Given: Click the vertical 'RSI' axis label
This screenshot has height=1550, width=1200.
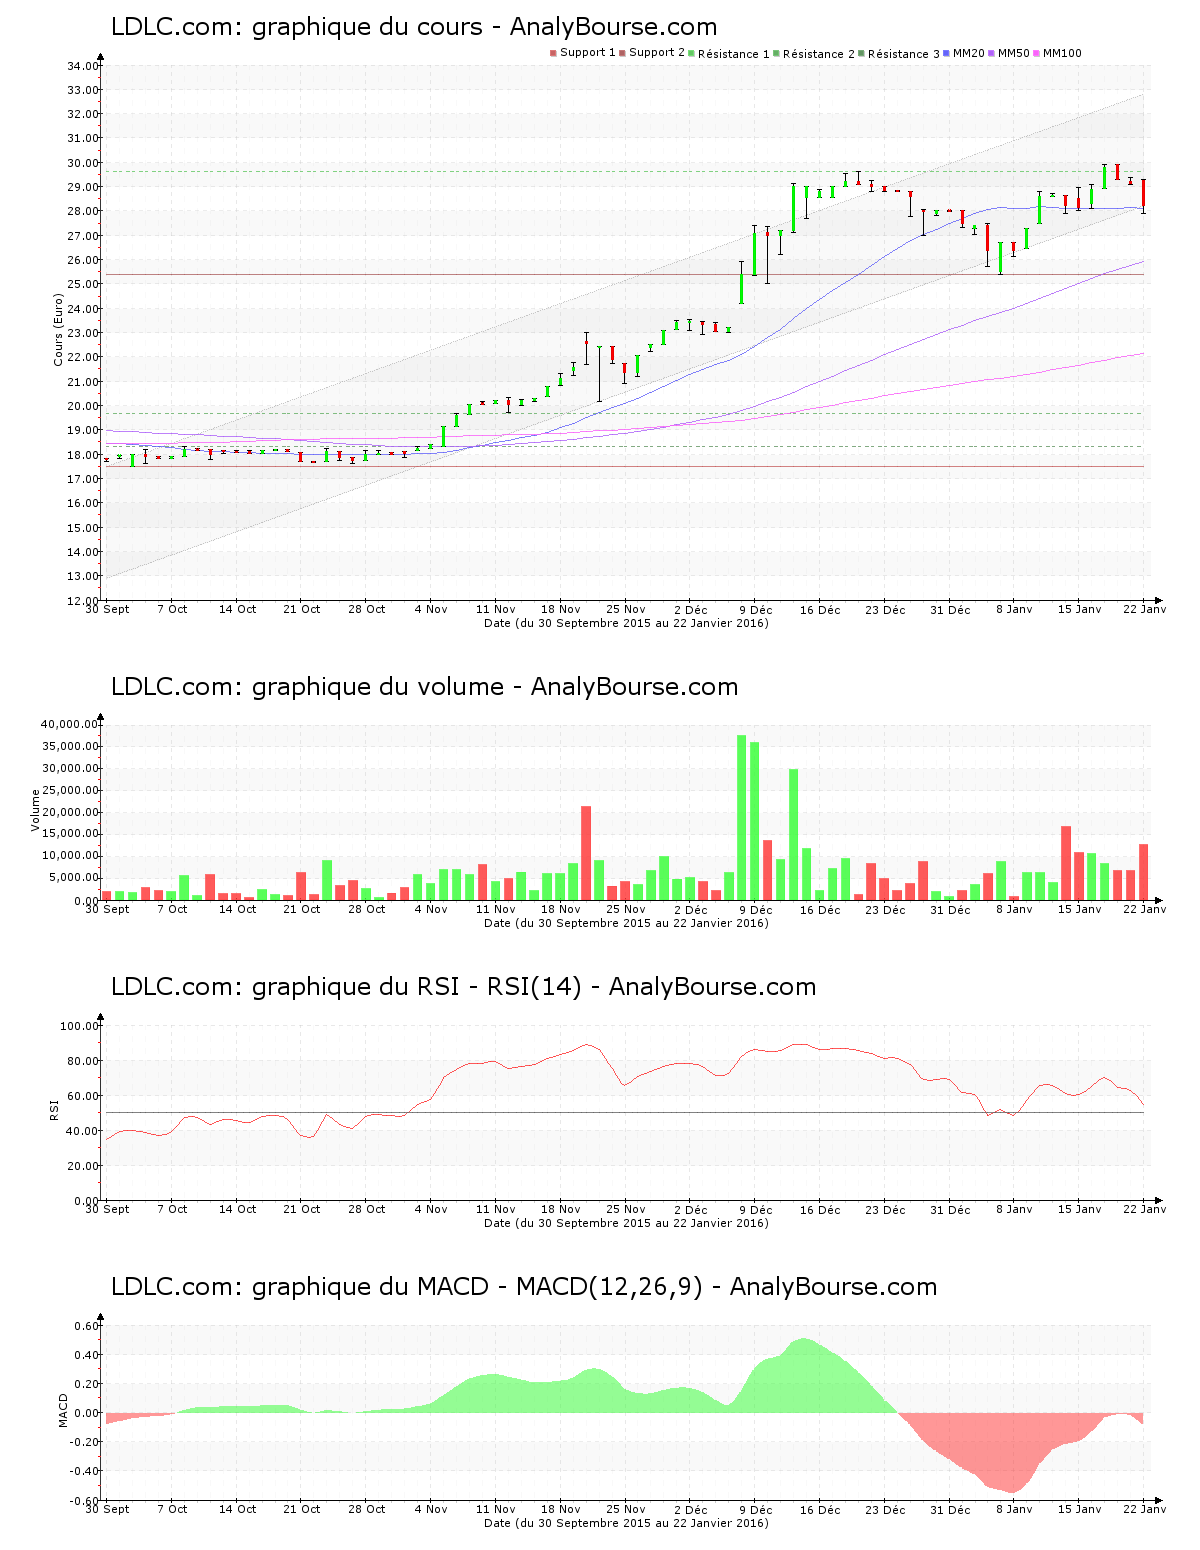Looking at the screenshot, I should (x=54, y=1109).
